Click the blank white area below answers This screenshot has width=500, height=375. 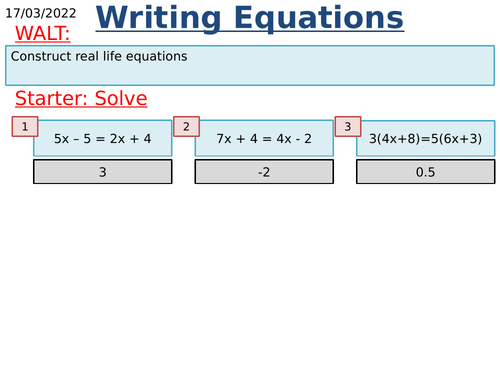(x=250, y=277)
